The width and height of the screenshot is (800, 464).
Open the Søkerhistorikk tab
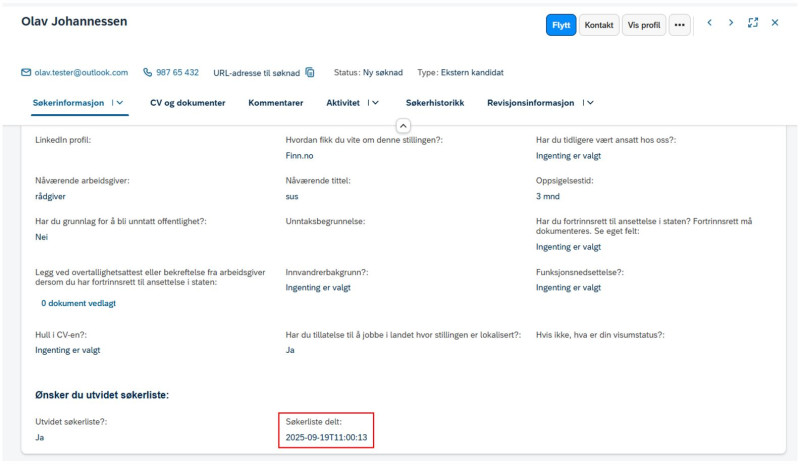click(x=435, y=103)
